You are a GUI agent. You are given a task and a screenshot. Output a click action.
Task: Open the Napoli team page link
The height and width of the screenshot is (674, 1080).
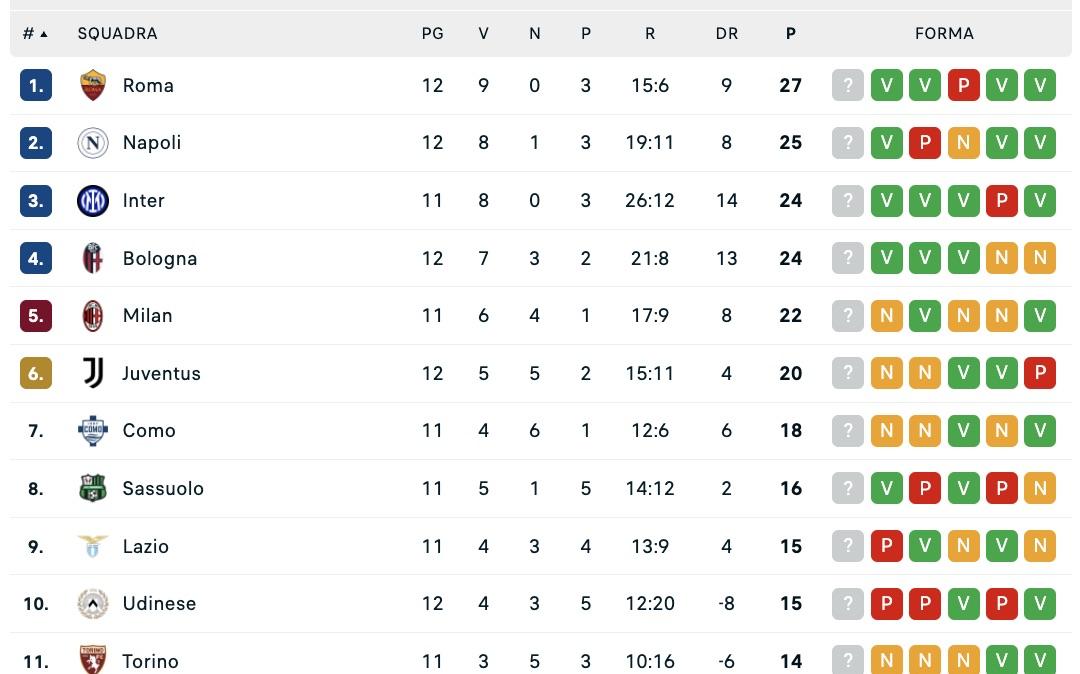point(152,143)
